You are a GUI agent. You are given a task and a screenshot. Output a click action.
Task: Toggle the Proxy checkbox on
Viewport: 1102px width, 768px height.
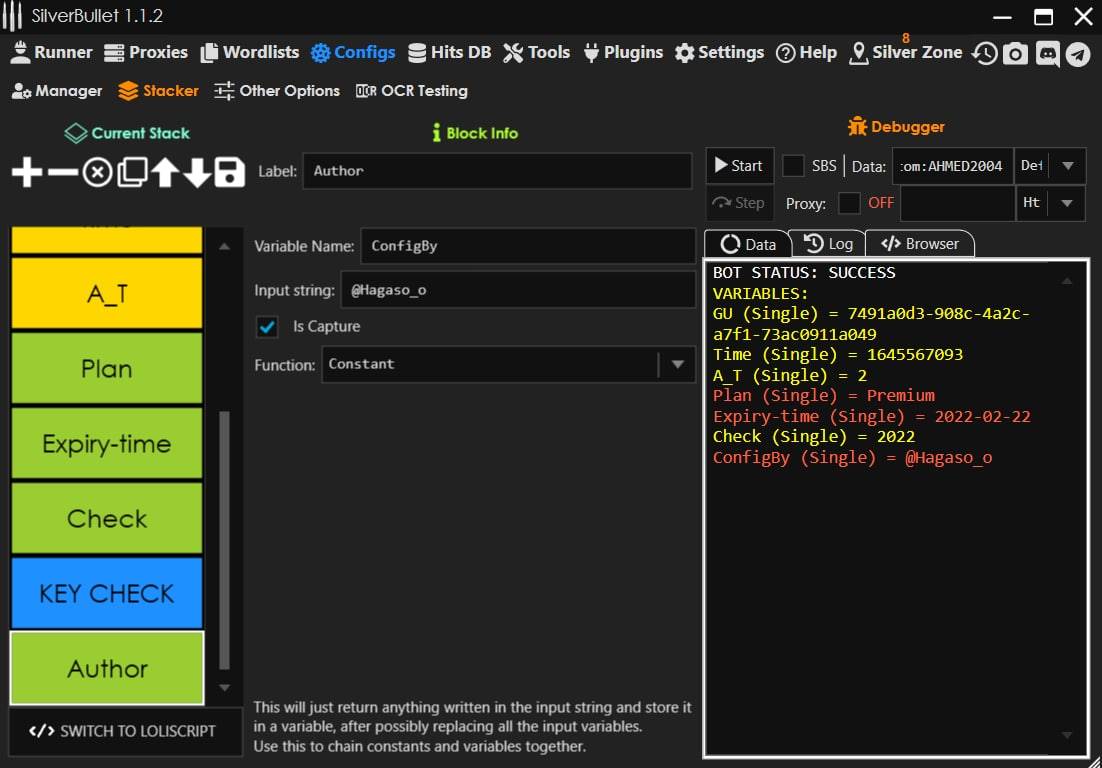(x=849, y=203)
